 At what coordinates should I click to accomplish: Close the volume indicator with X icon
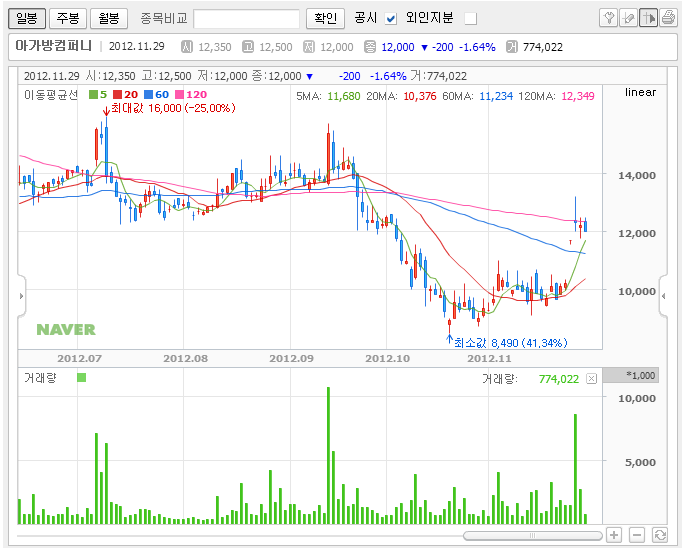click(x=591, y=378)
